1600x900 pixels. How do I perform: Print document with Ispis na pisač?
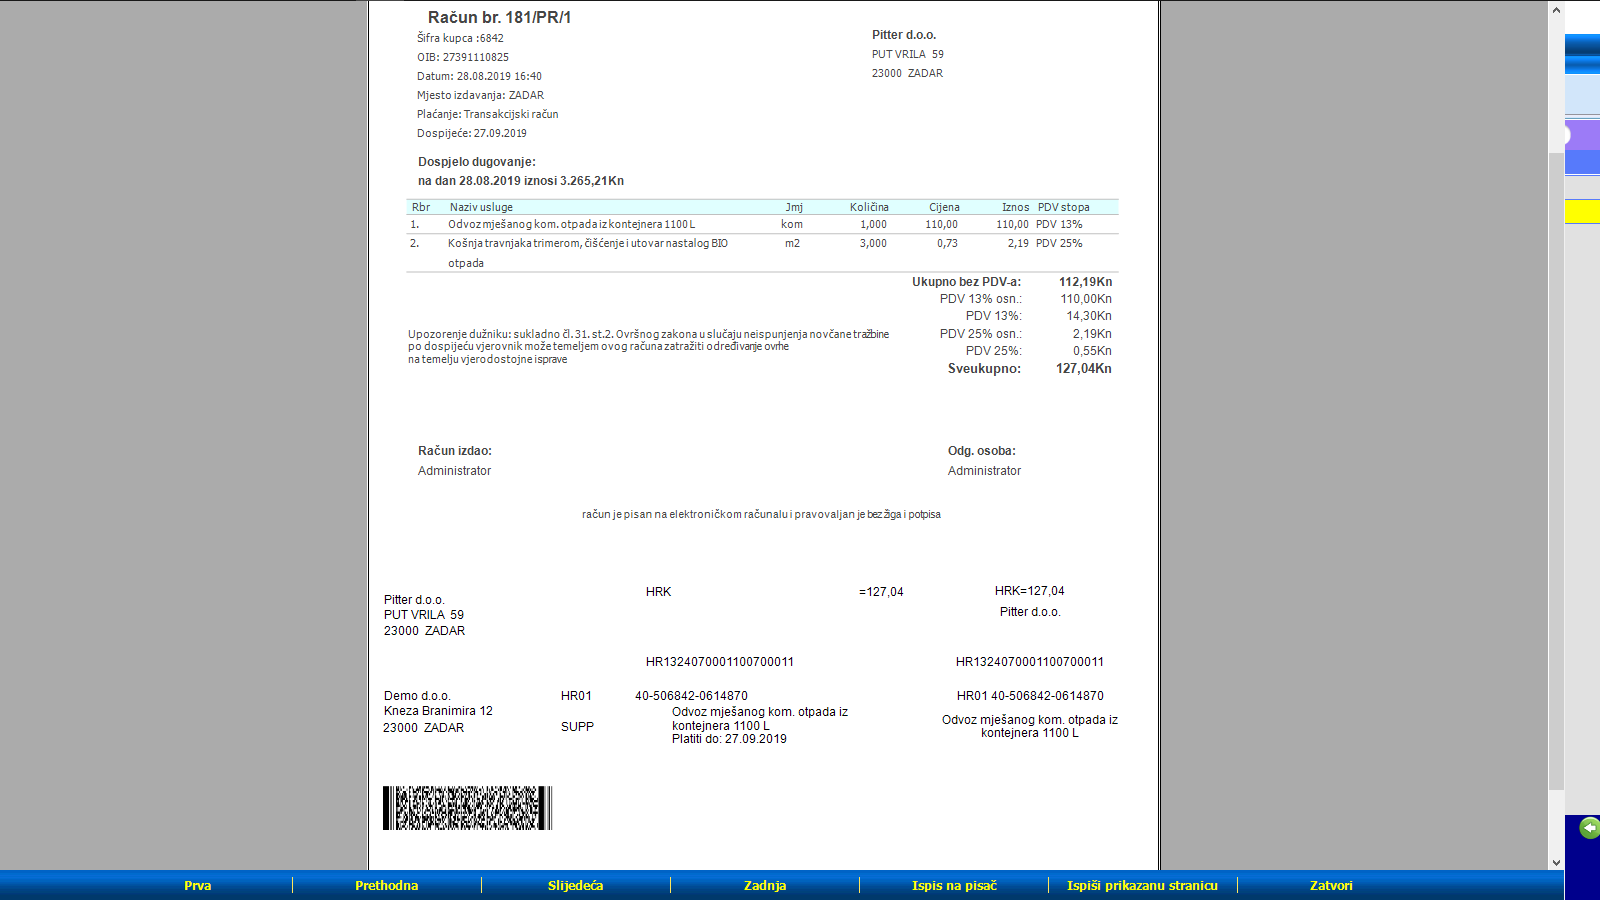point(954,885)
